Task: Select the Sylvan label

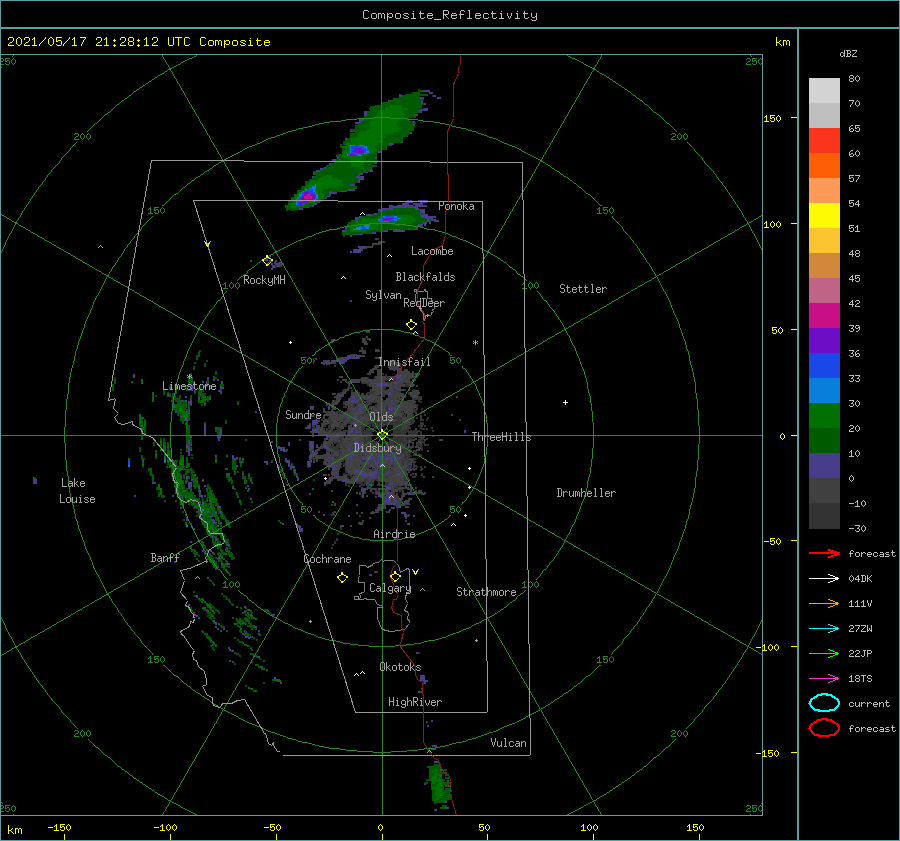Action: [383, 295]
